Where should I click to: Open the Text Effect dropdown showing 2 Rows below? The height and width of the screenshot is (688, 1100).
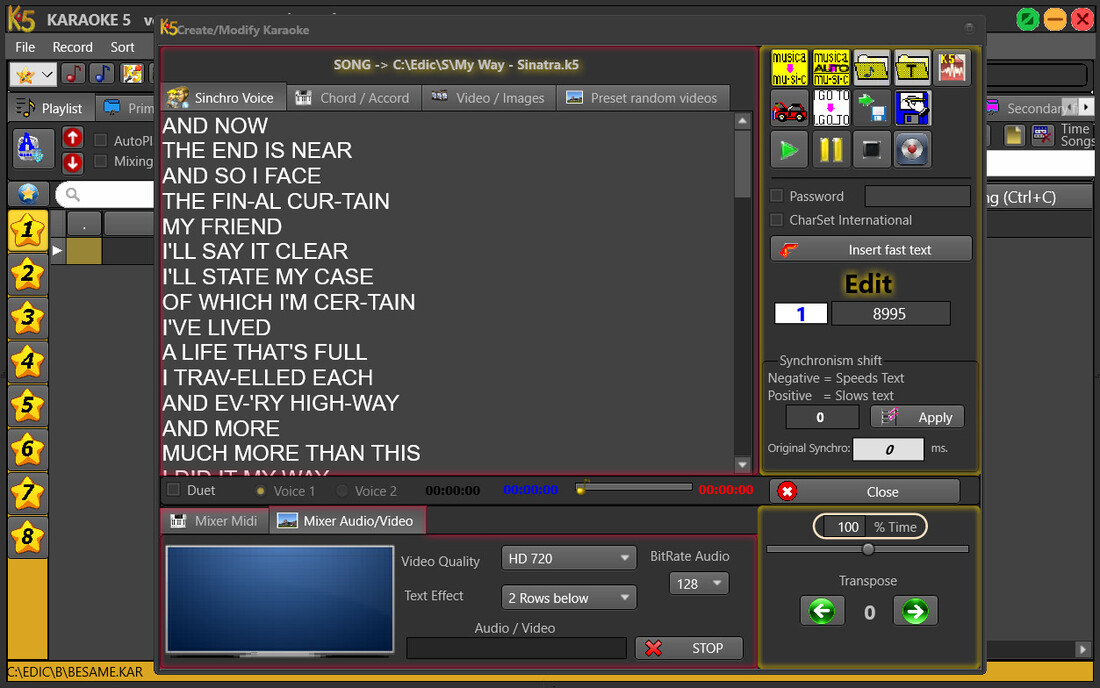click(569, 598)
